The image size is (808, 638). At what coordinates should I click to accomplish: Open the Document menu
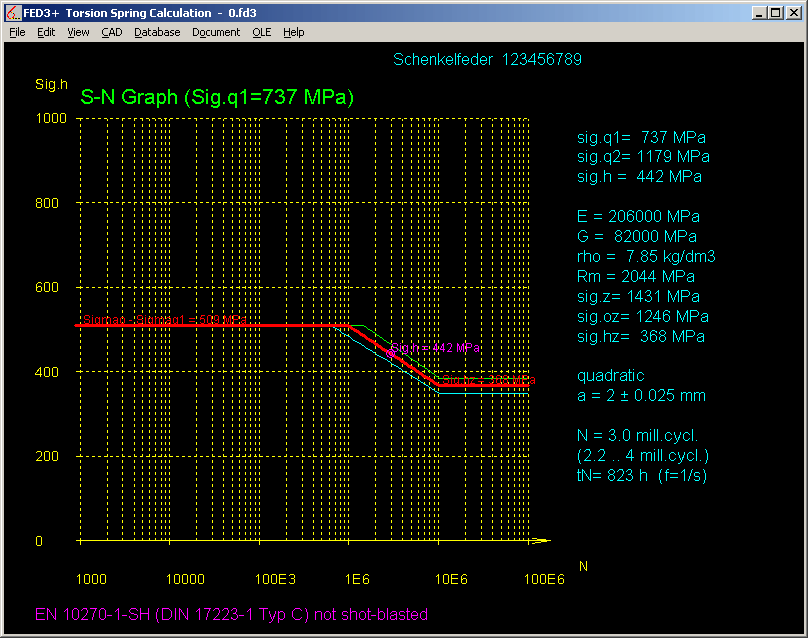(216, 32)
